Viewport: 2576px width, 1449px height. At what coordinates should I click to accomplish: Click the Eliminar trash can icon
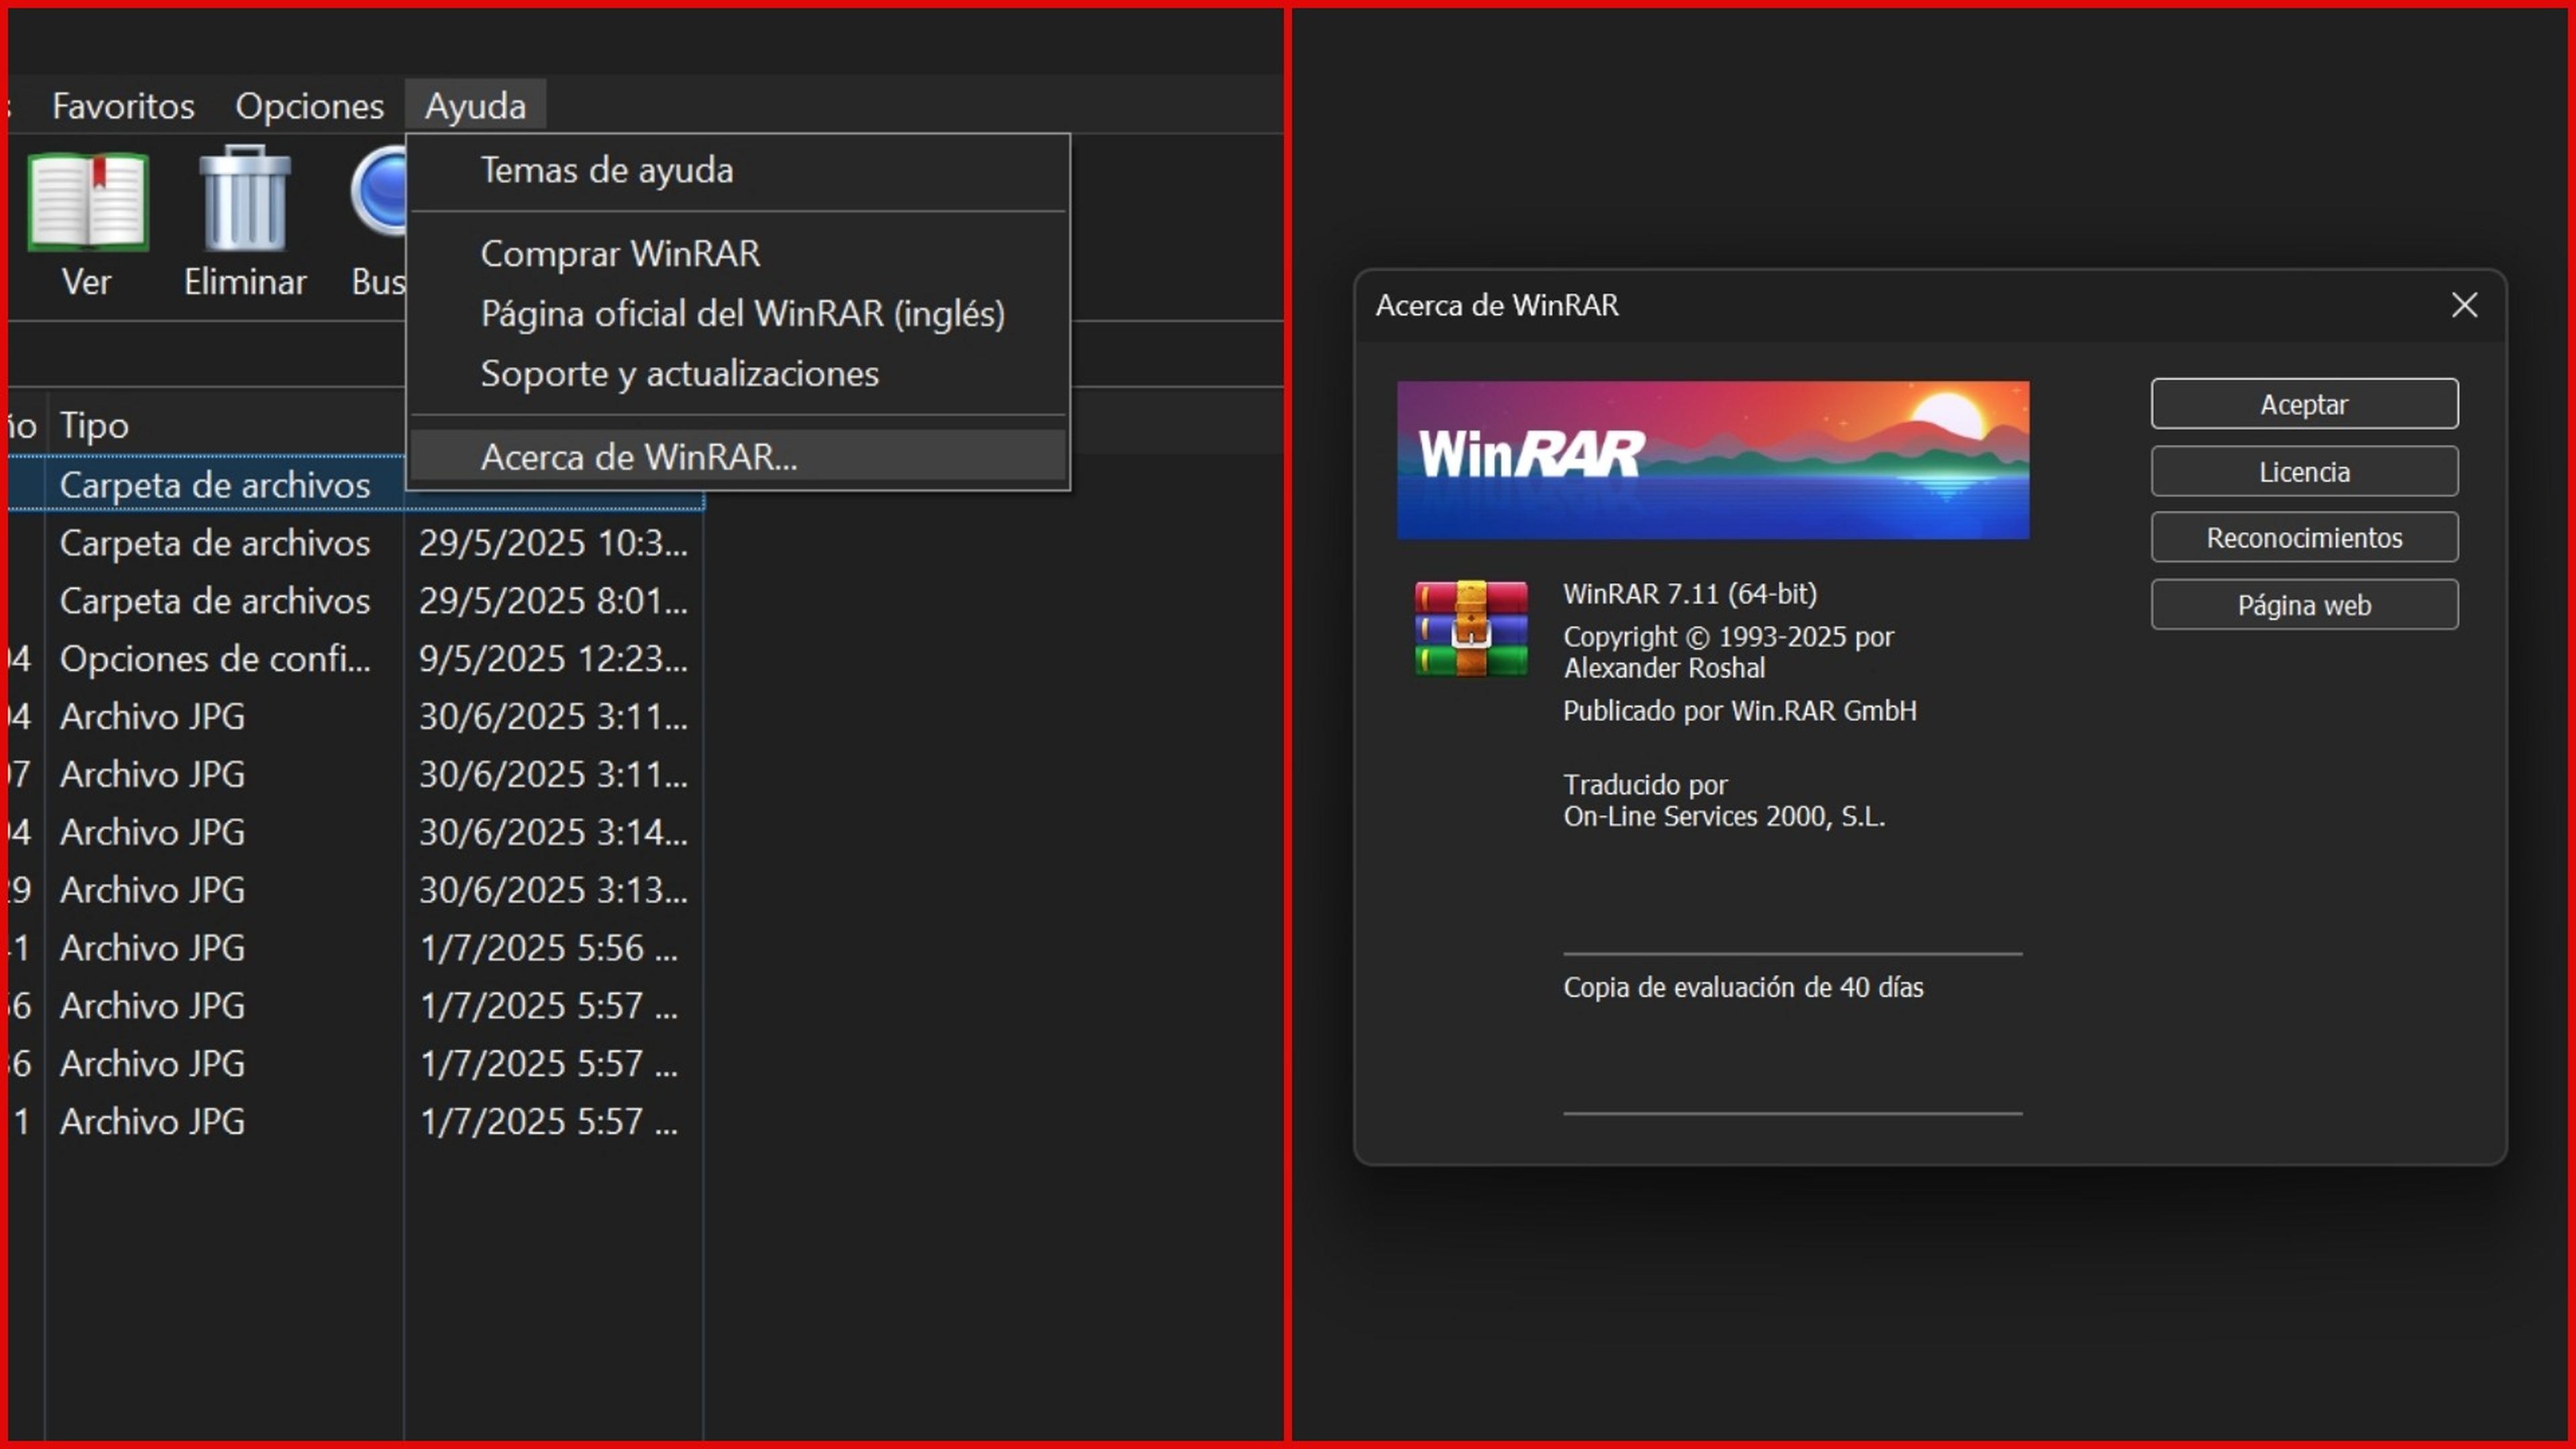click(245, 198)
